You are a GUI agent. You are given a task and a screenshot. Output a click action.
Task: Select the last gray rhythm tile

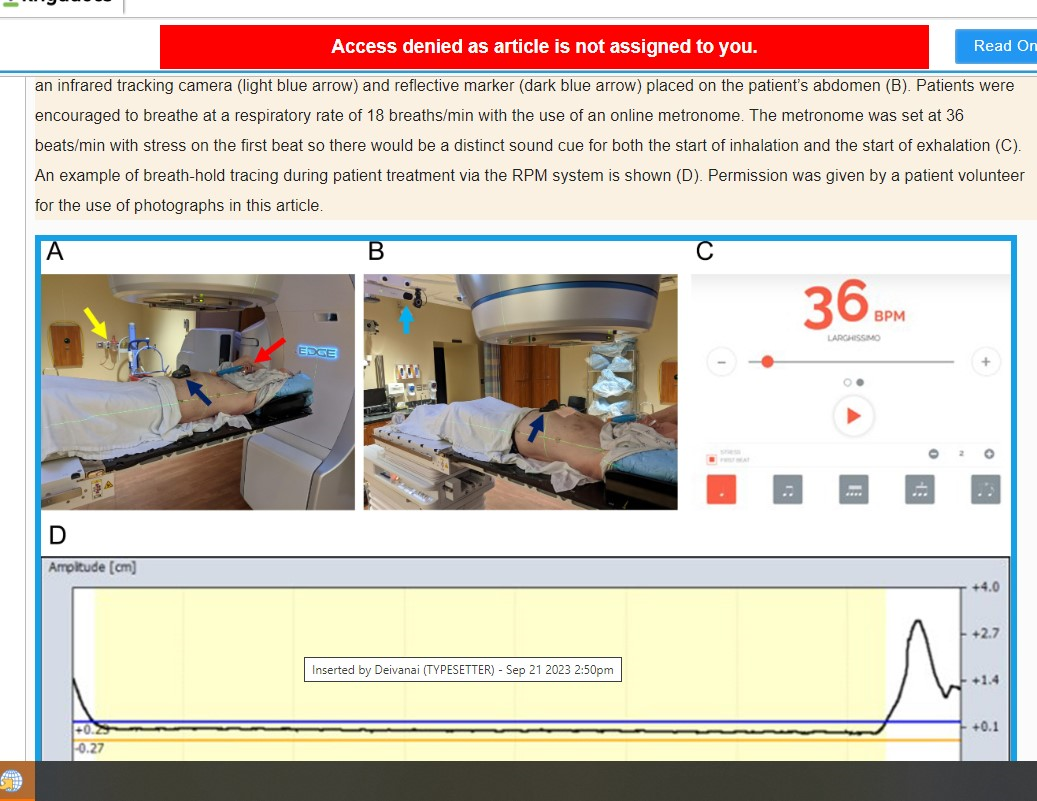[985, 490]
